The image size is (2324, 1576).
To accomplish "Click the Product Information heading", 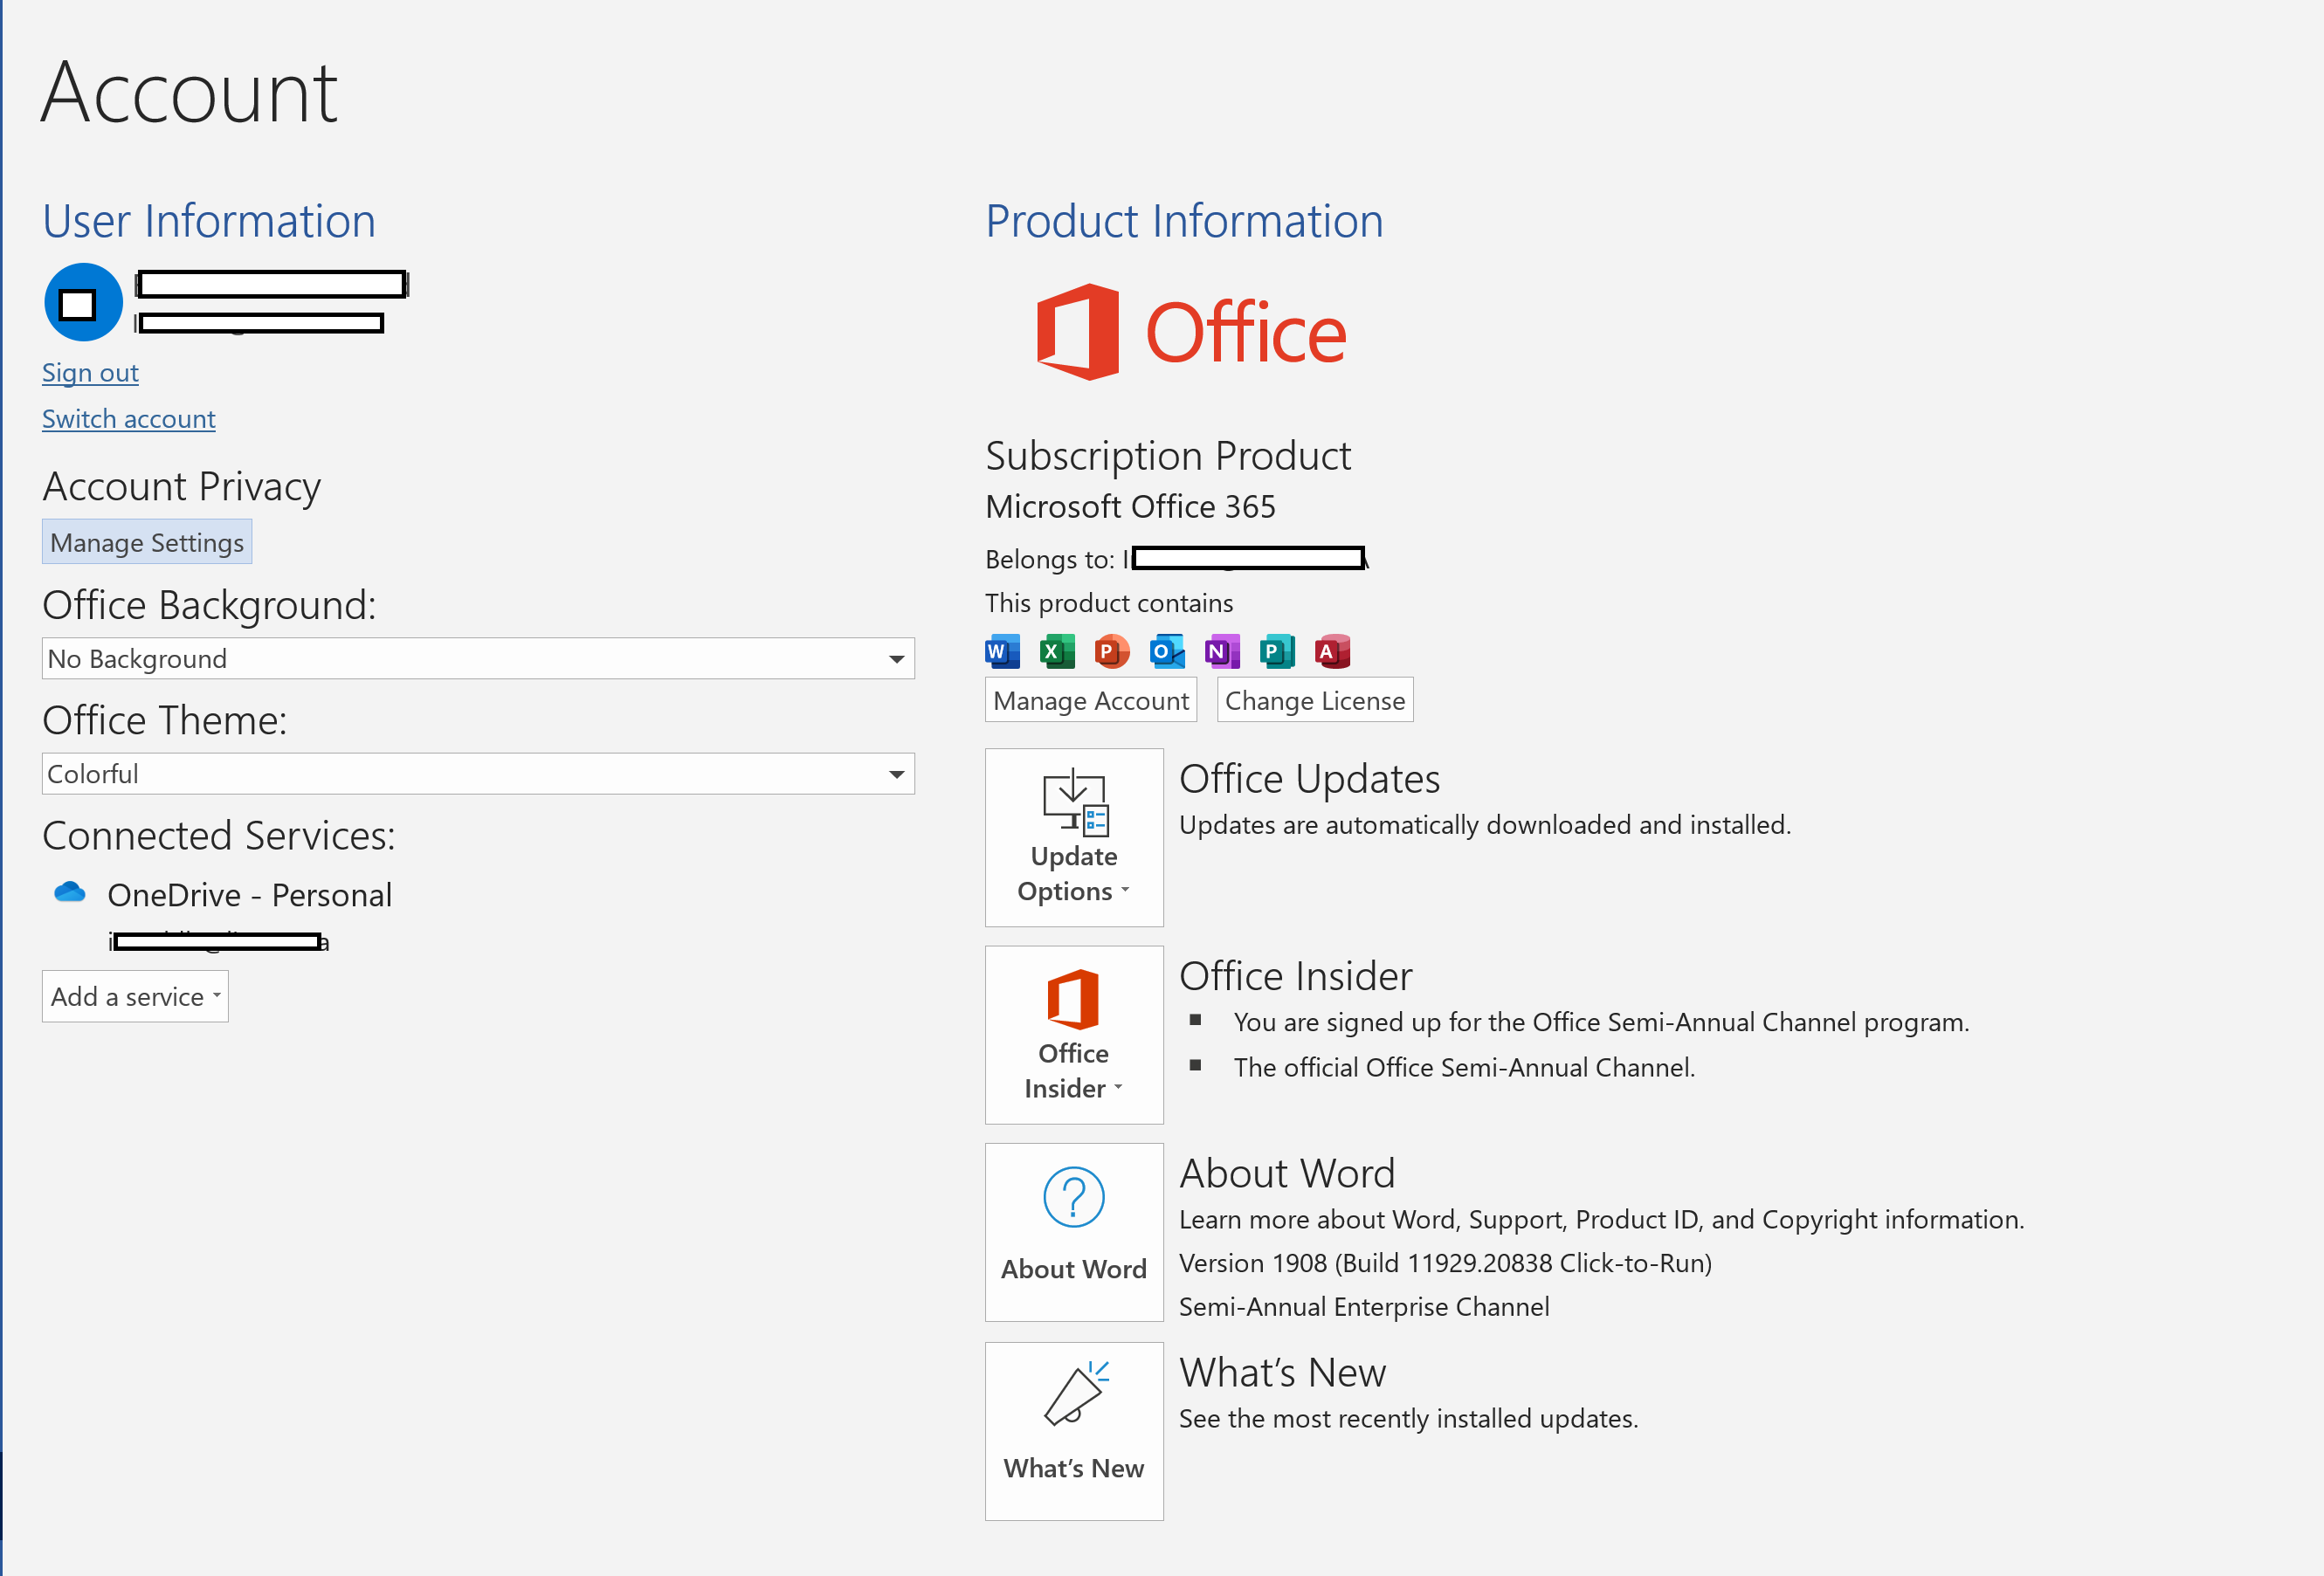I will pos(1184,221).
